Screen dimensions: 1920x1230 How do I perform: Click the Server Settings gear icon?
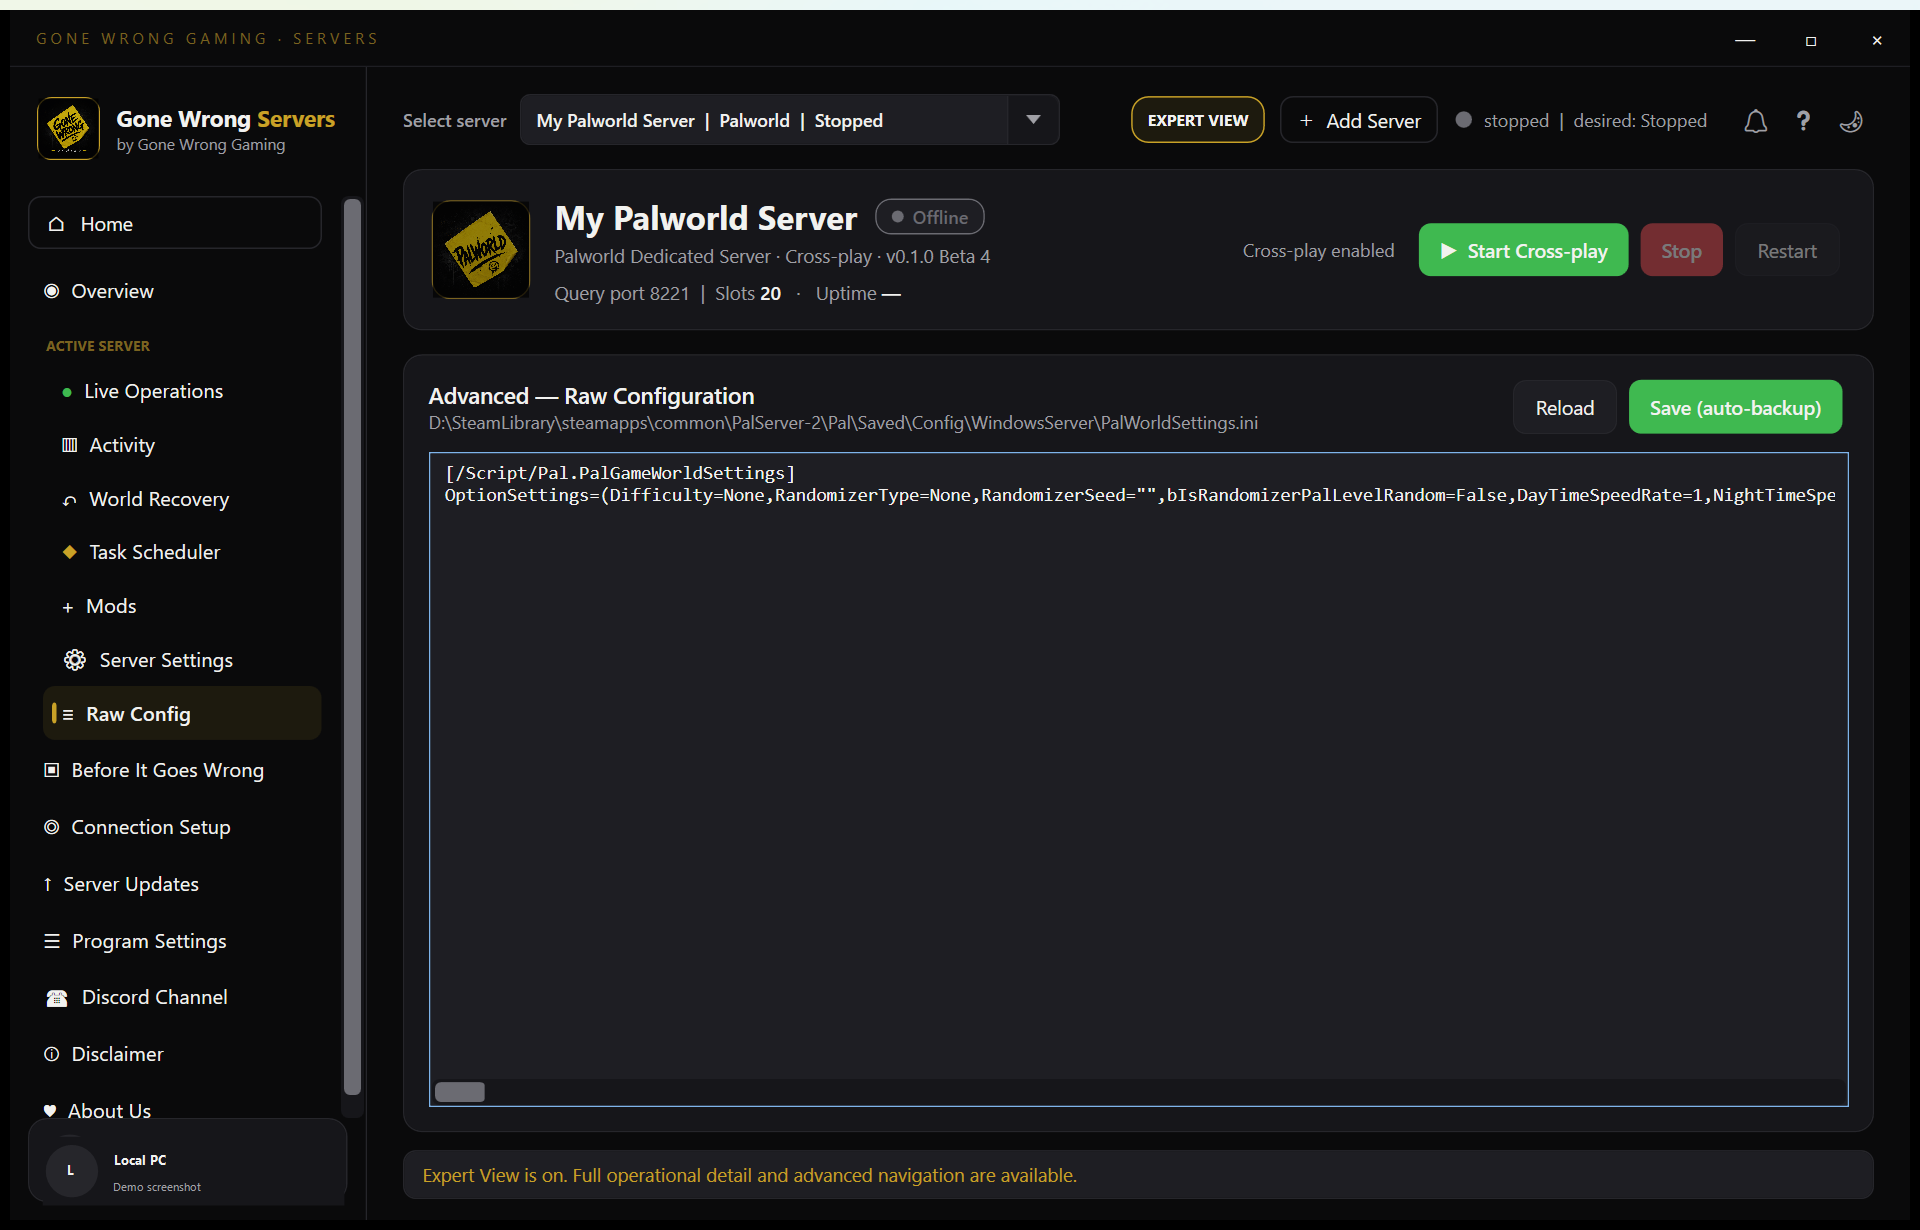click(75, 660)
